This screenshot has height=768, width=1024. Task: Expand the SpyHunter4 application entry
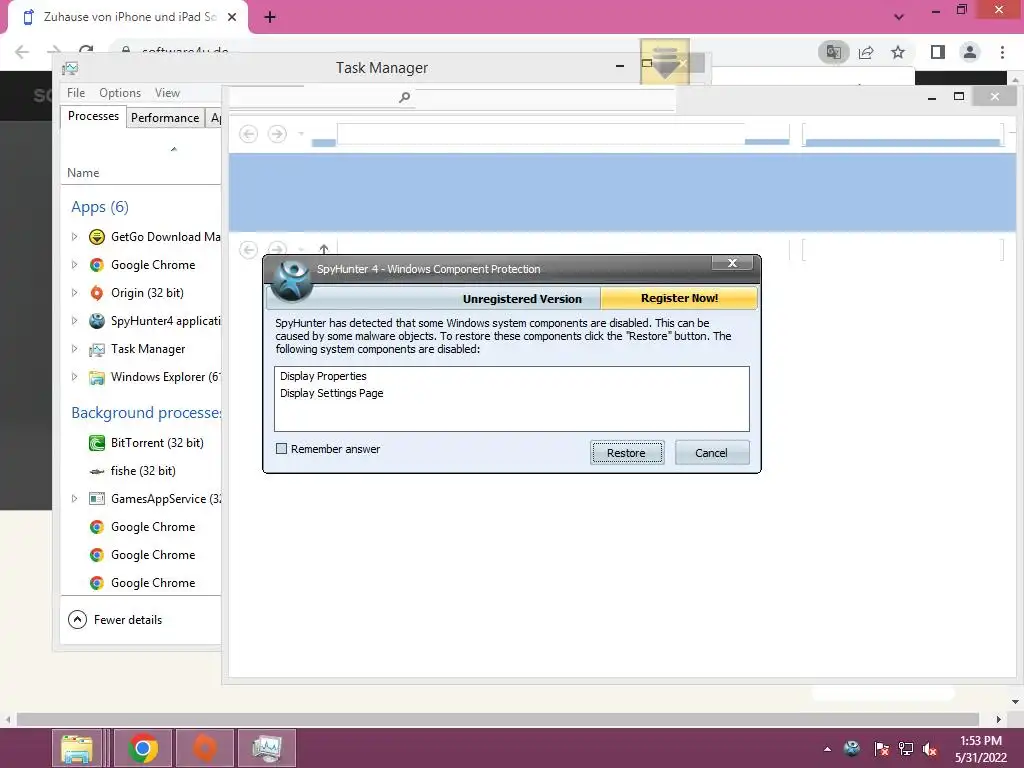pos(74,321)
